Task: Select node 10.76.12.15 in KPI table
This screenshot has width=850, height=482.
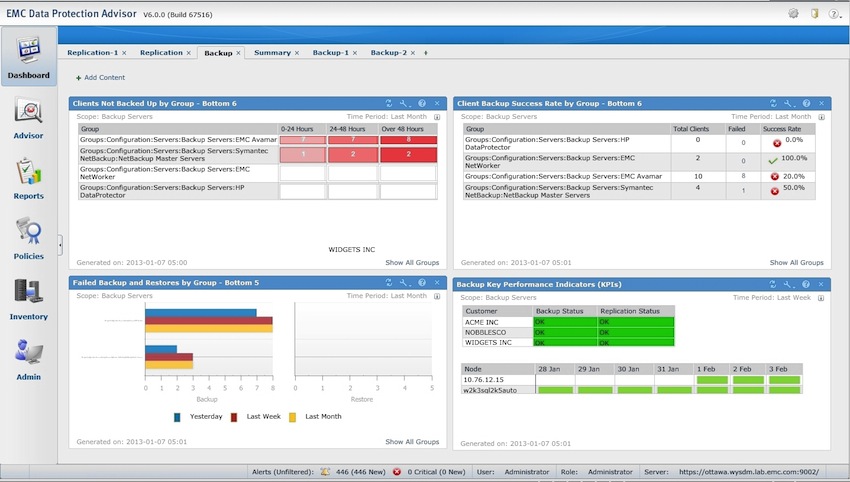Action: [484, 380]
